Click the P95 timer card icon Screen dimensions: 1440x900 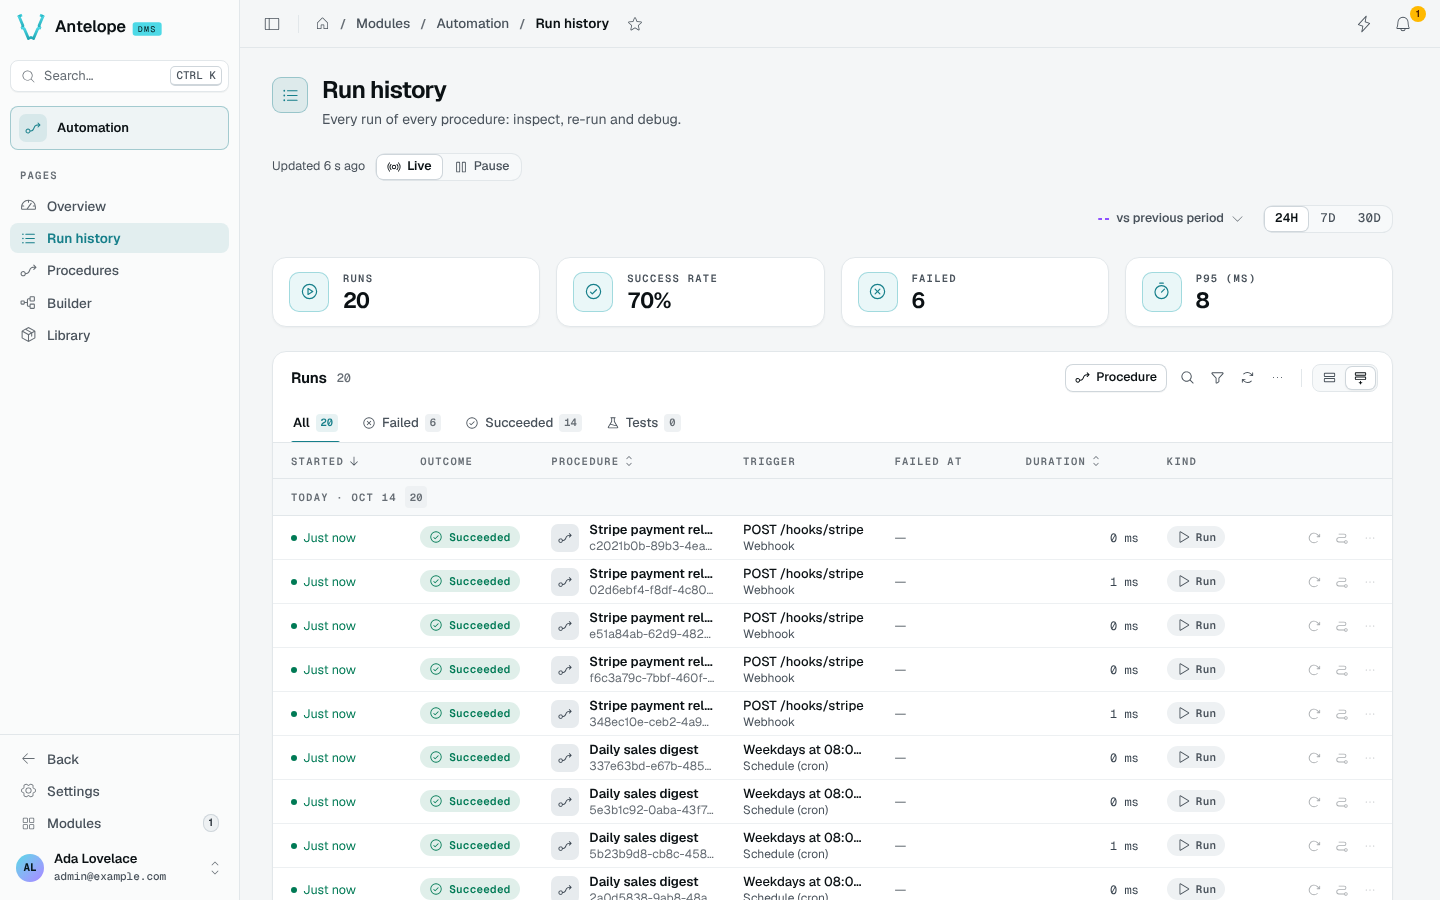click(1161, 292)
